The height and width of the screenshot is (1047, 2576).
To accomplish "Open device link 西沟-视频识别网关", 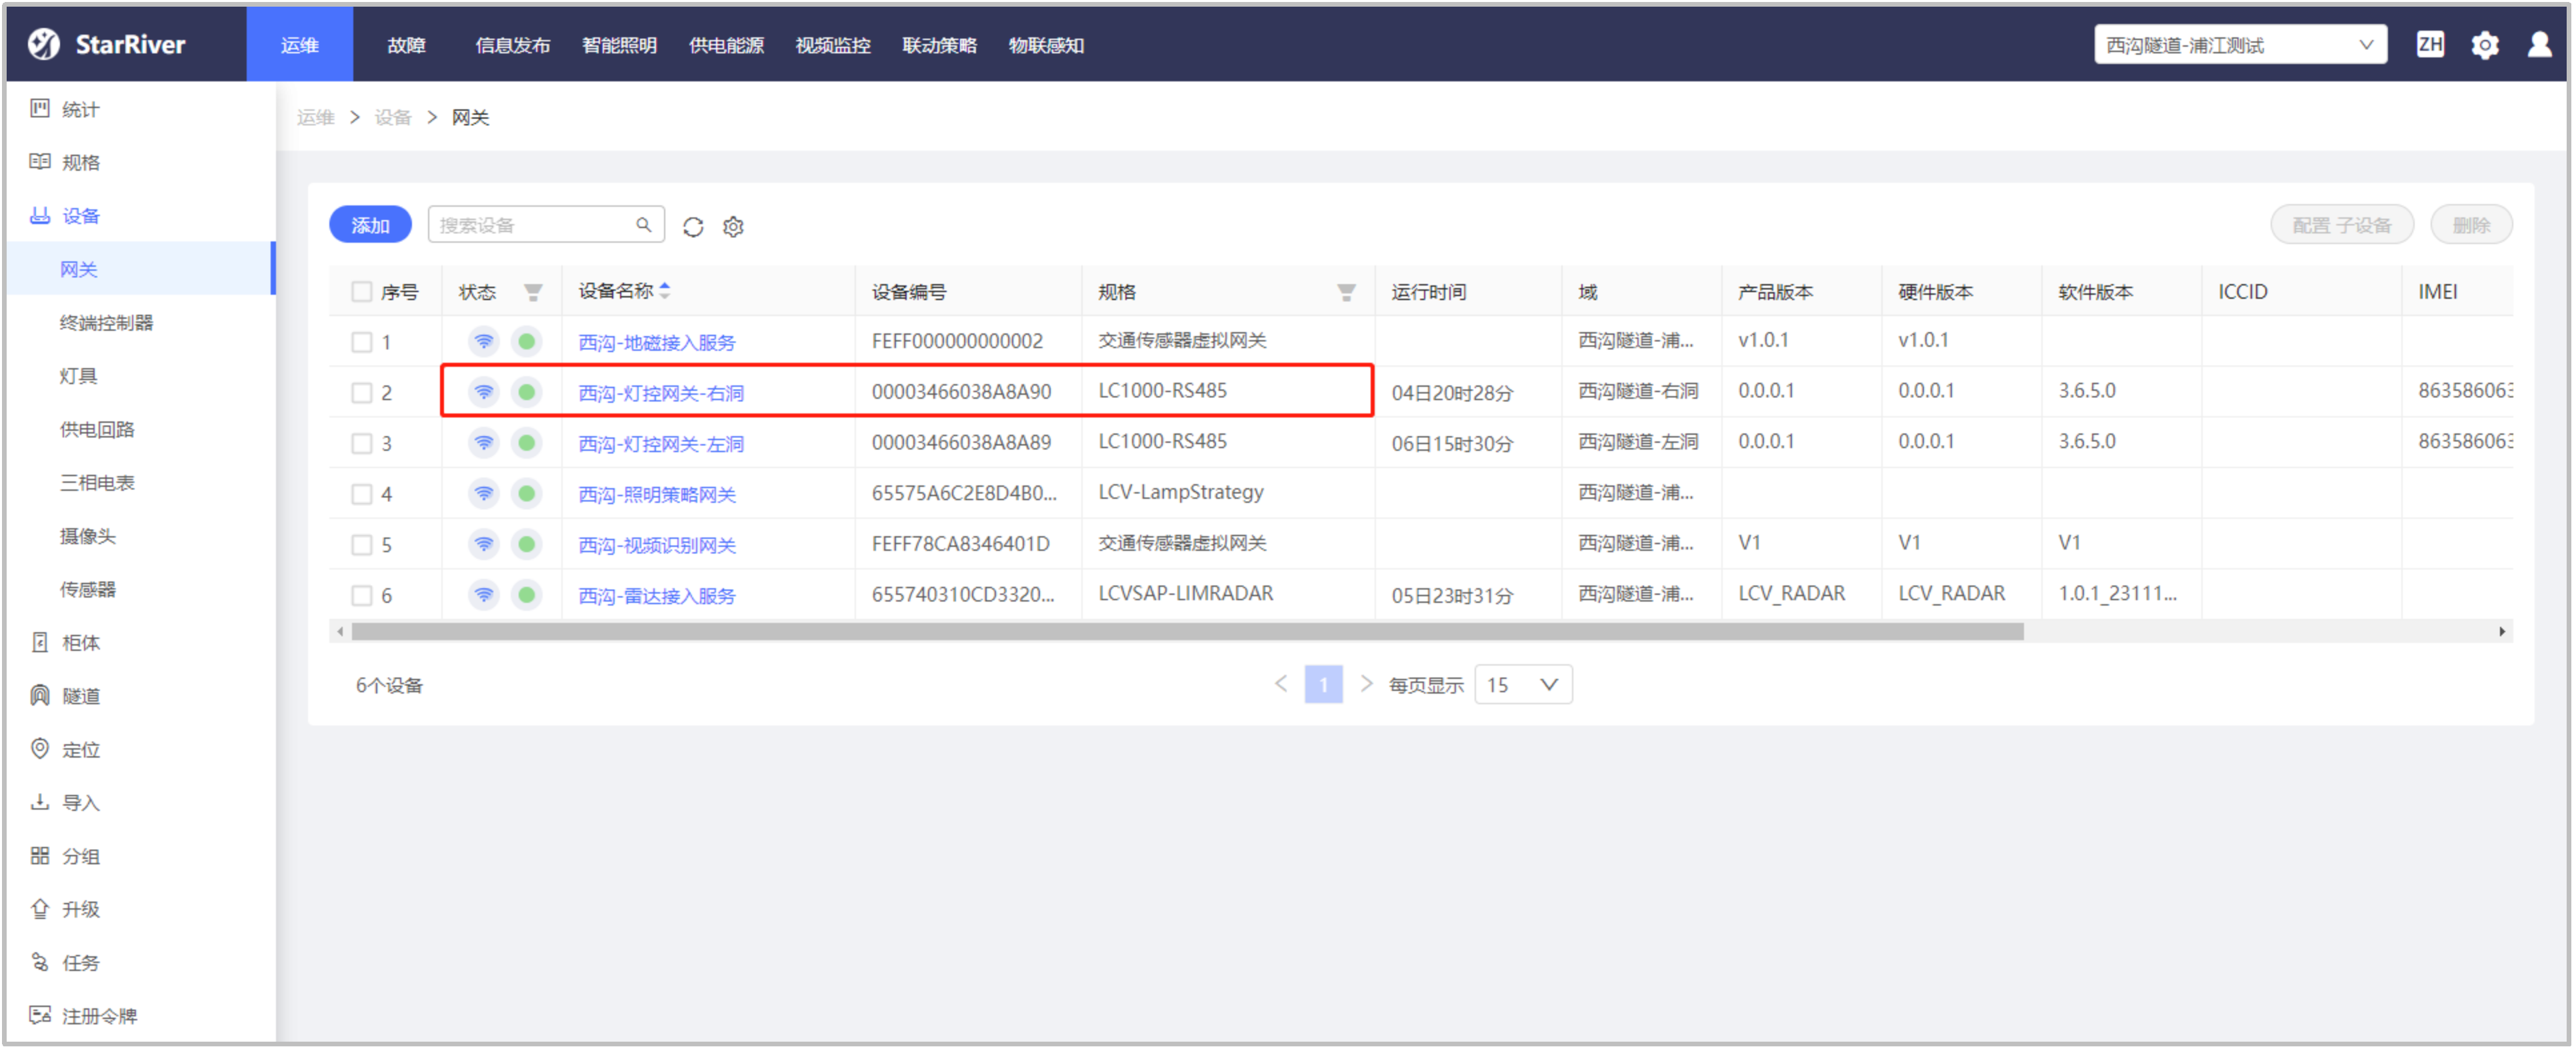I will 657,545.
